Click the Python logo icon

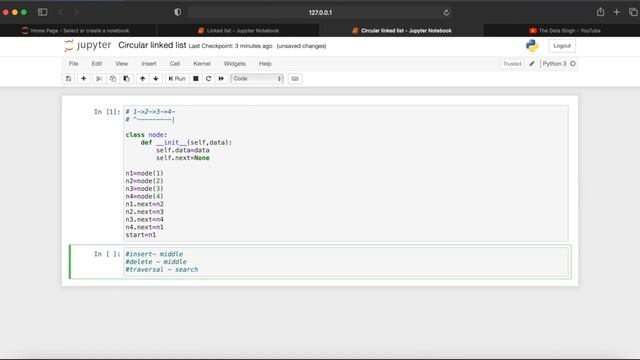[x=532, y=46]
